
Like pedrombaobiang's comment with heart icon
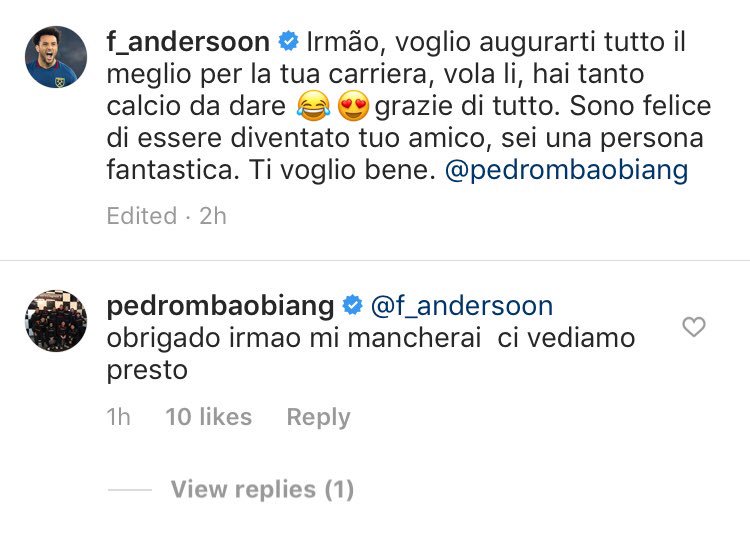pos(694,327)
